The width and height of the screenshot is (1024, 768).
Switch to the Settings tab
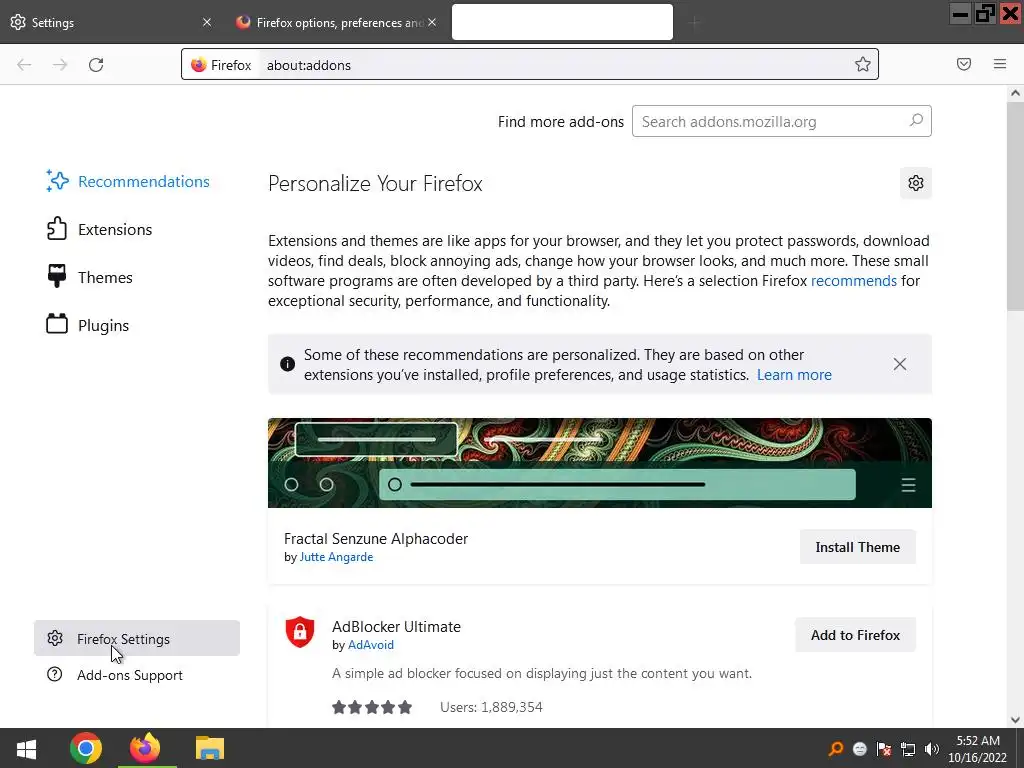tap(111, 22)
